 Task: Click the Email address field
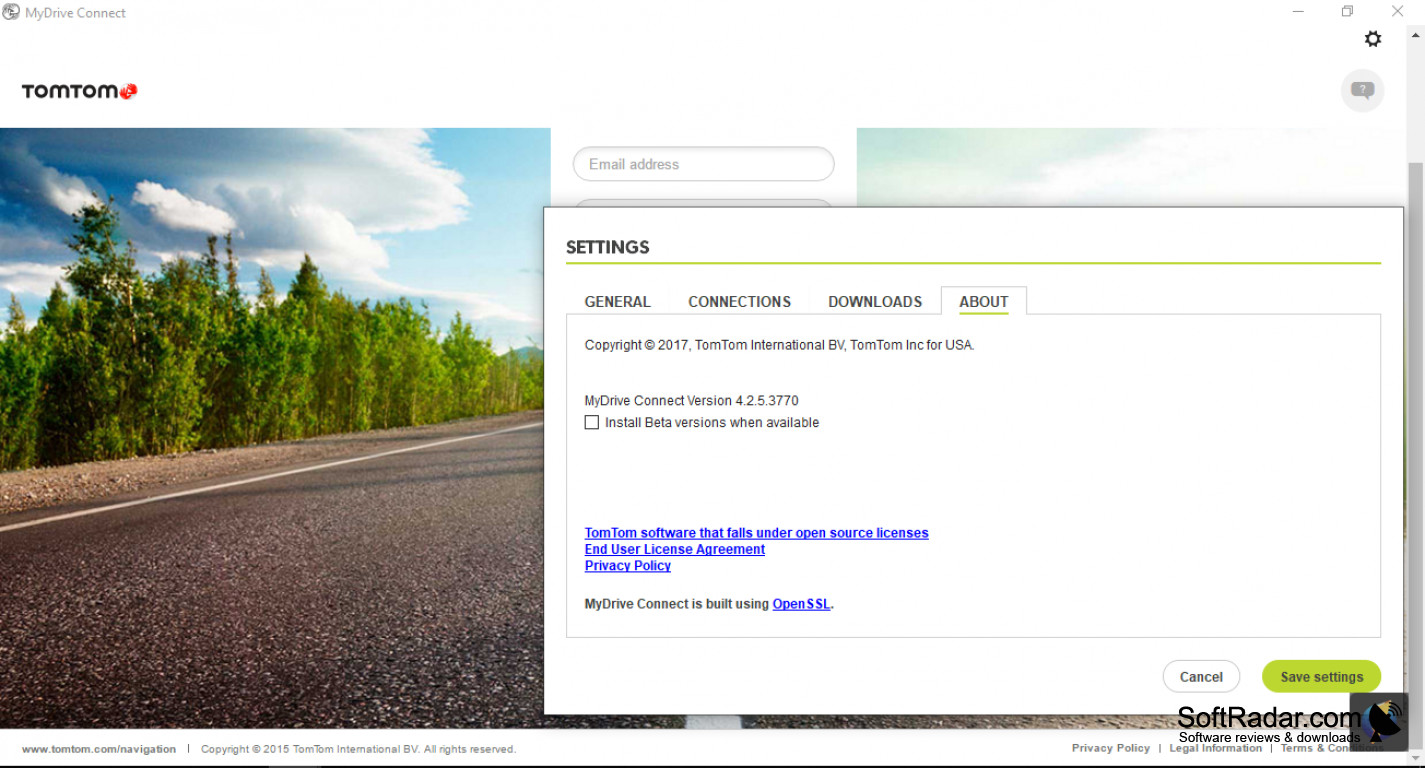(703, 164)
